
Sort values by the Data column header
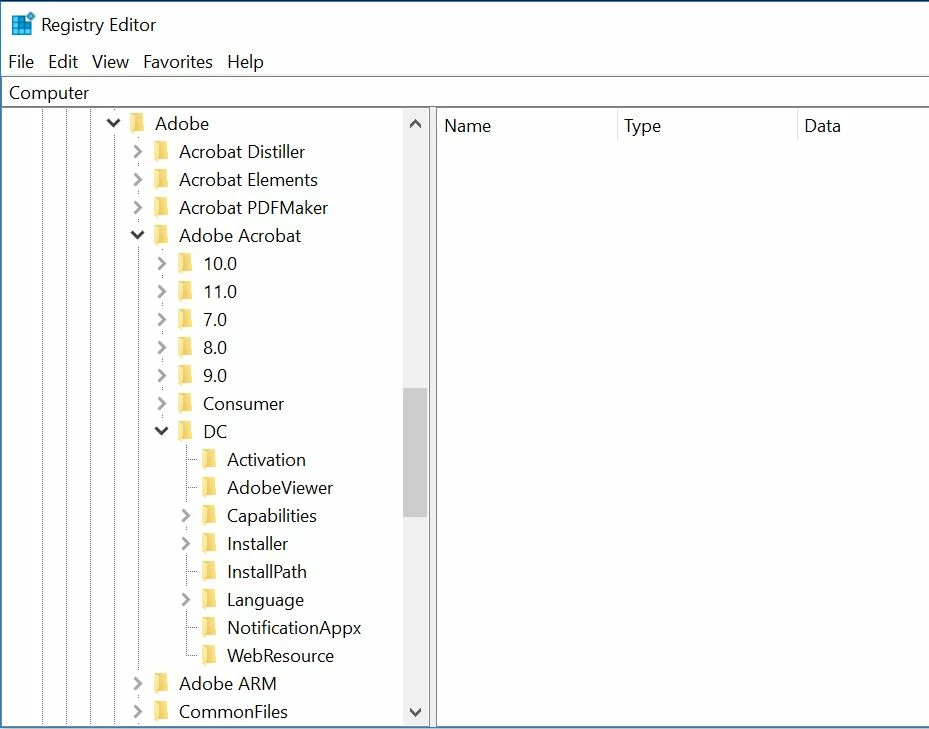[x=863, y=126]
